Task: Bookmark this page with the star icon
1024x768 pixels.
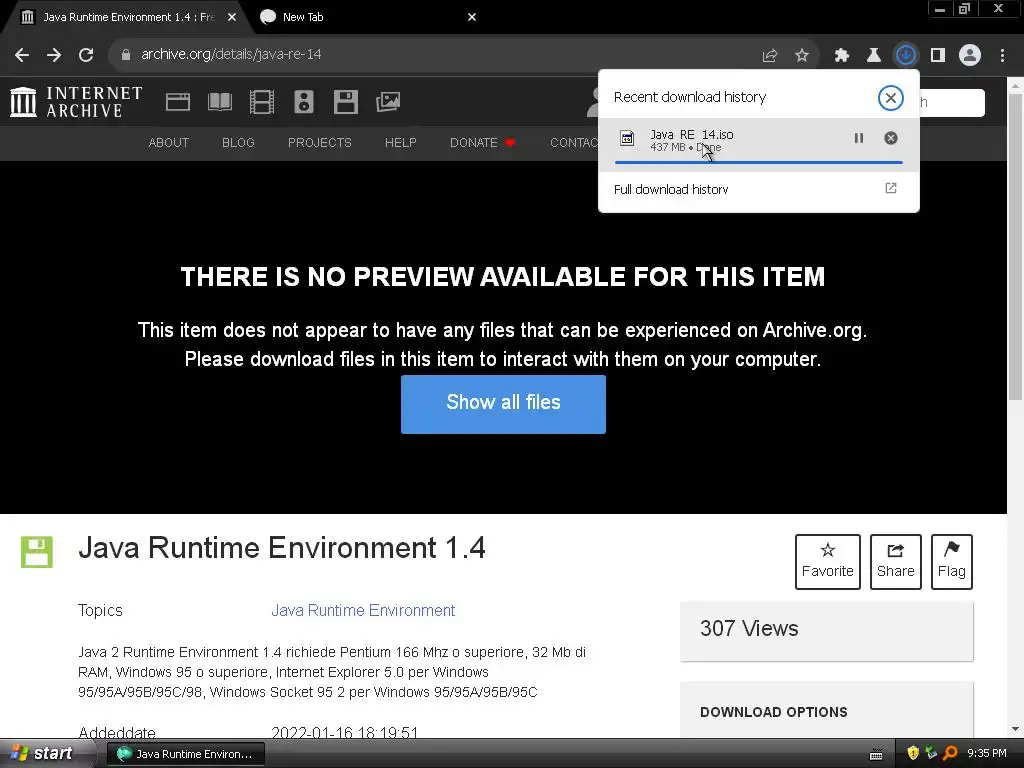Action: click(x=802, y=56)
